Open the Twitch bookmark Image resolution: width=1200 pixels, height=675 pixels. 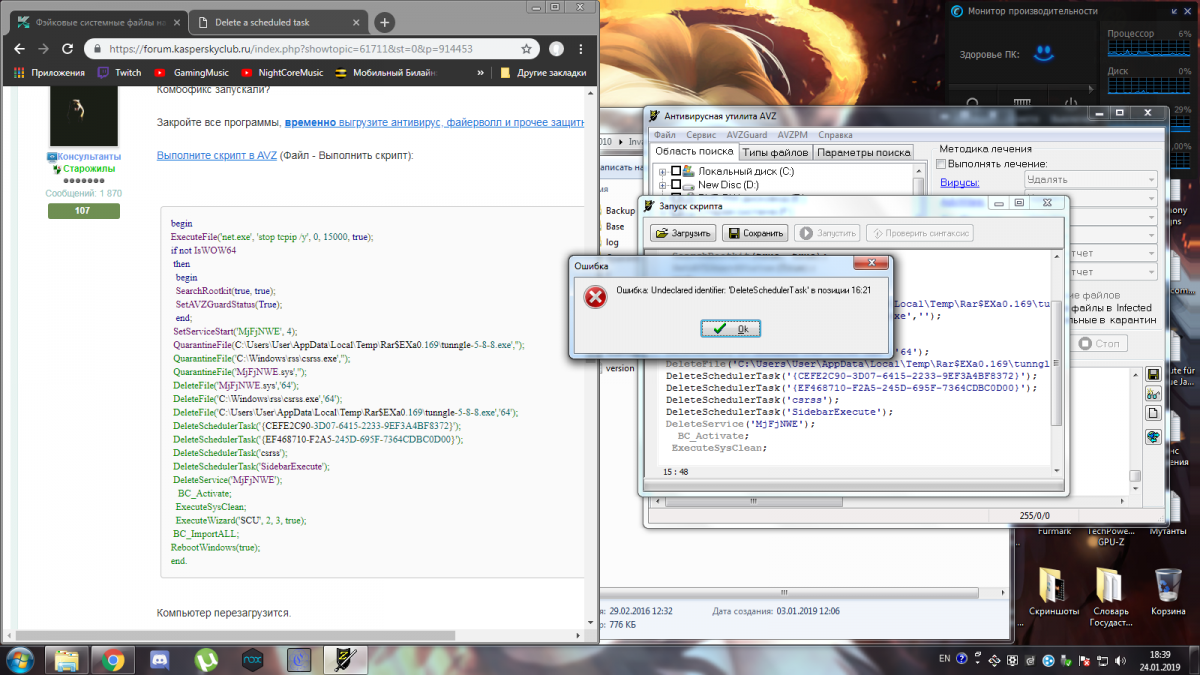[x=119, y=73]
